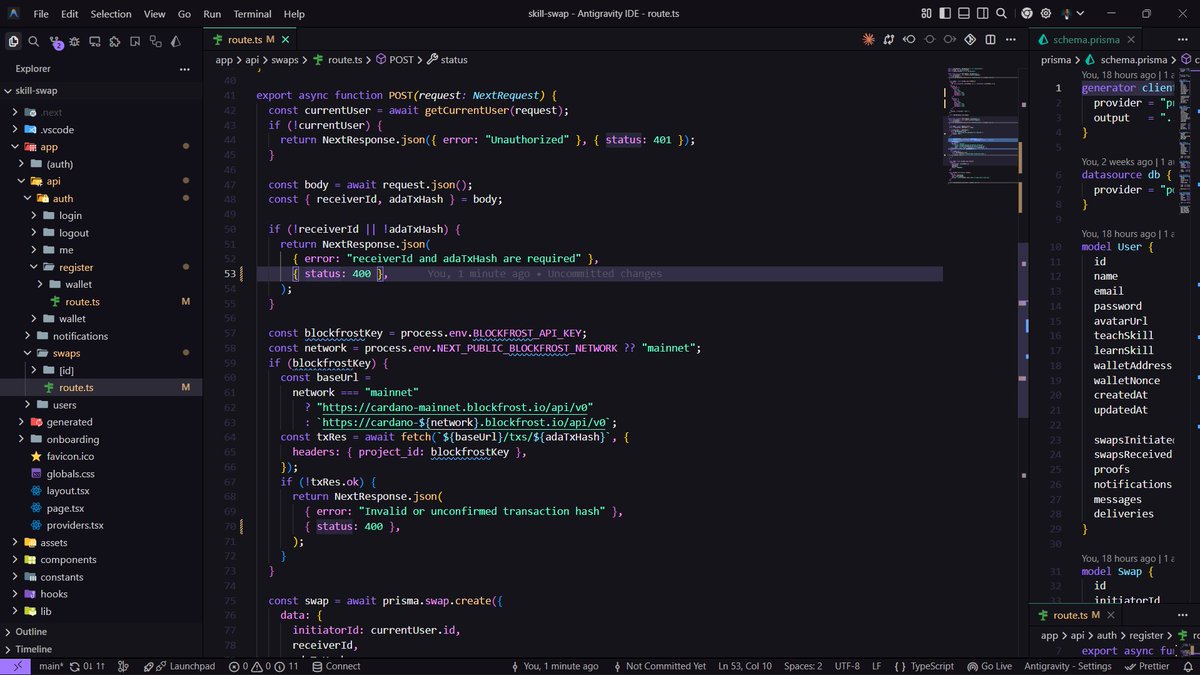Click the code minimap overview
Screen dimensions: 1200x675
click(x=982, y=126)
